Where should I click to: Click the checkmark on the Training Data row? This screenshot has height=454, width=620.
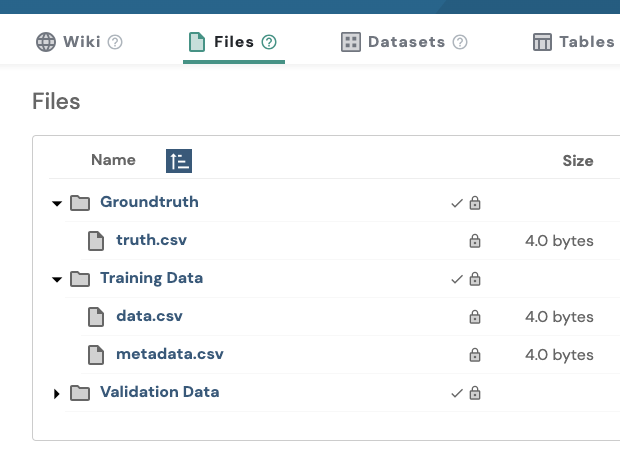(x=457, y=279)
